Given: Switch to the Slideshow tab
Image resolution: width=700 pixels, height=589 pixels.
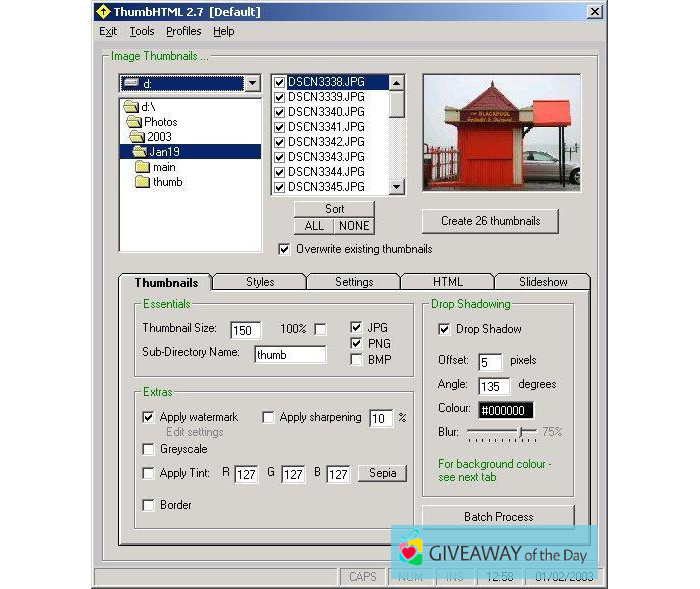Looking at the screenshot, I should tap(542, 282).
